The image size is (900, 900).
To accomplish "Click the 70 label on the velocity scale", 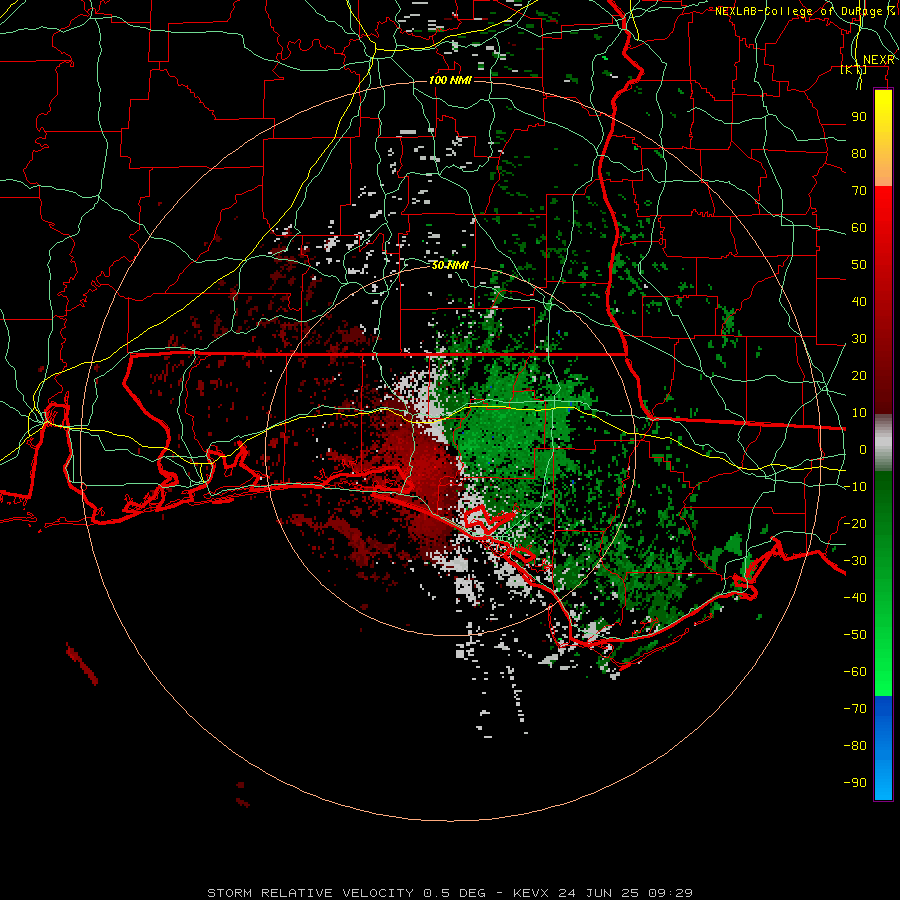I will click(x=859, y=191).
